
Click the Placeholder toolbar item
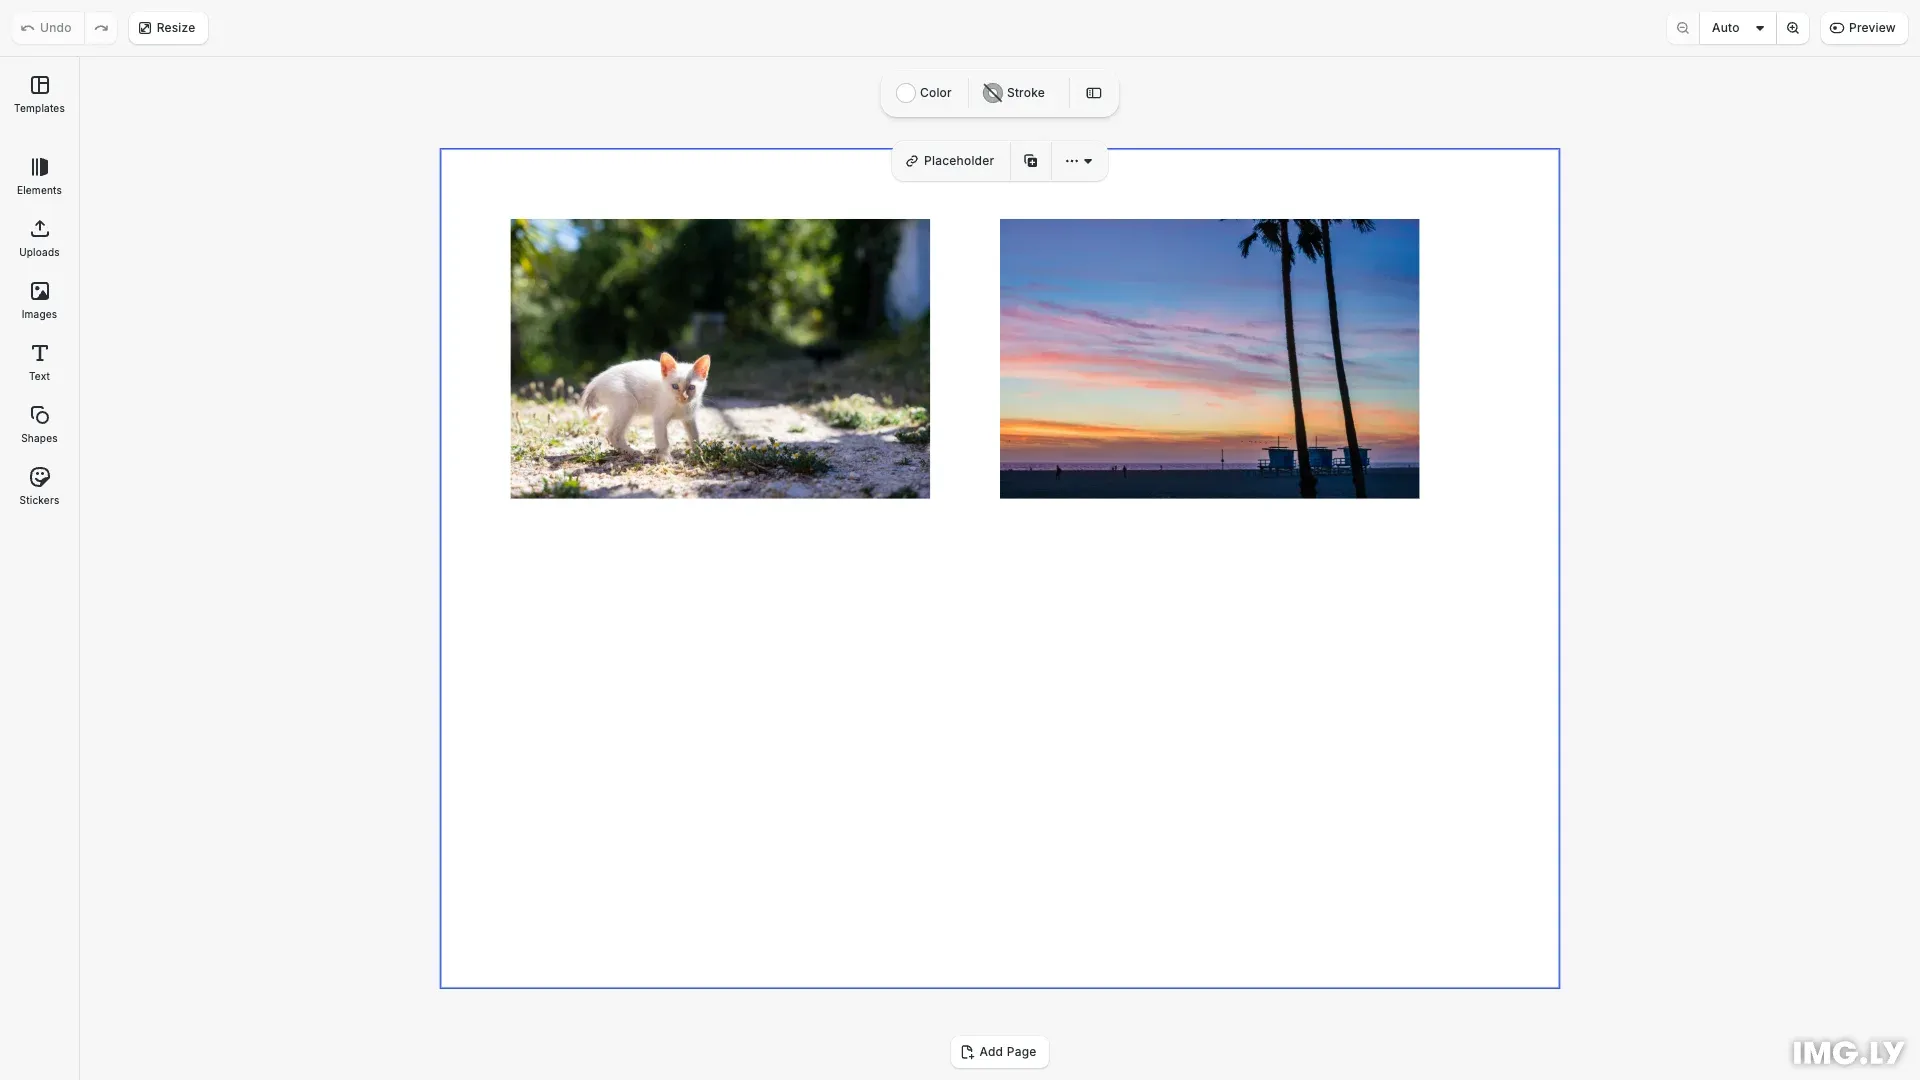(x=948, y=160)
